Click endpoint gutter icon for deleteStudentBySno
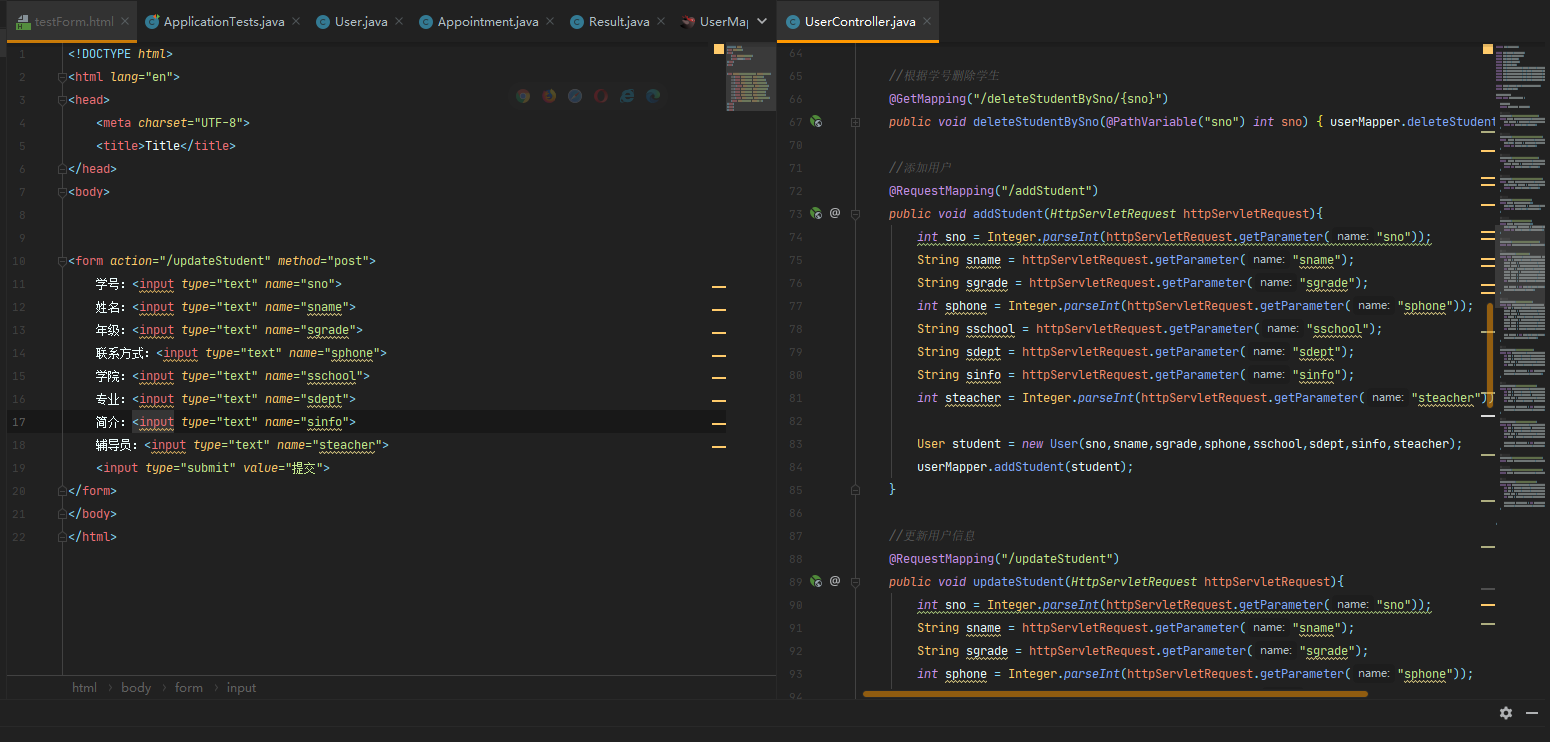The height and width of the screenshot is (742, 1550). click(x=816, y=121)
